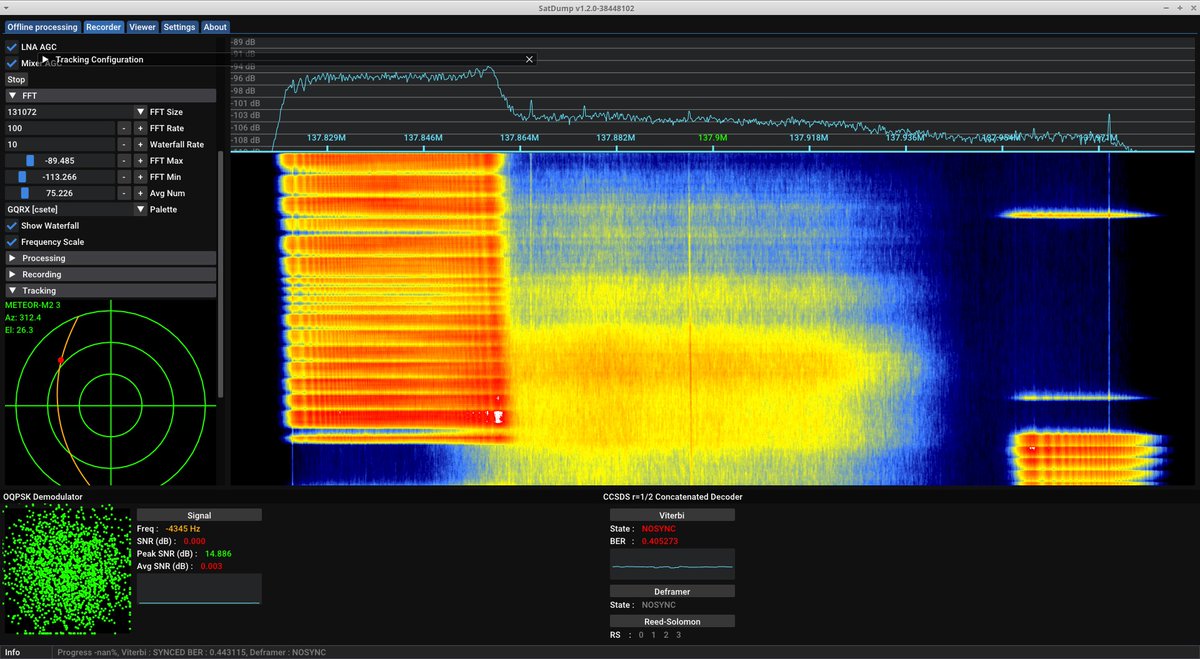The image size is (1200, 659).
Task: Expand the Processing section
Action: pos(110,258)
